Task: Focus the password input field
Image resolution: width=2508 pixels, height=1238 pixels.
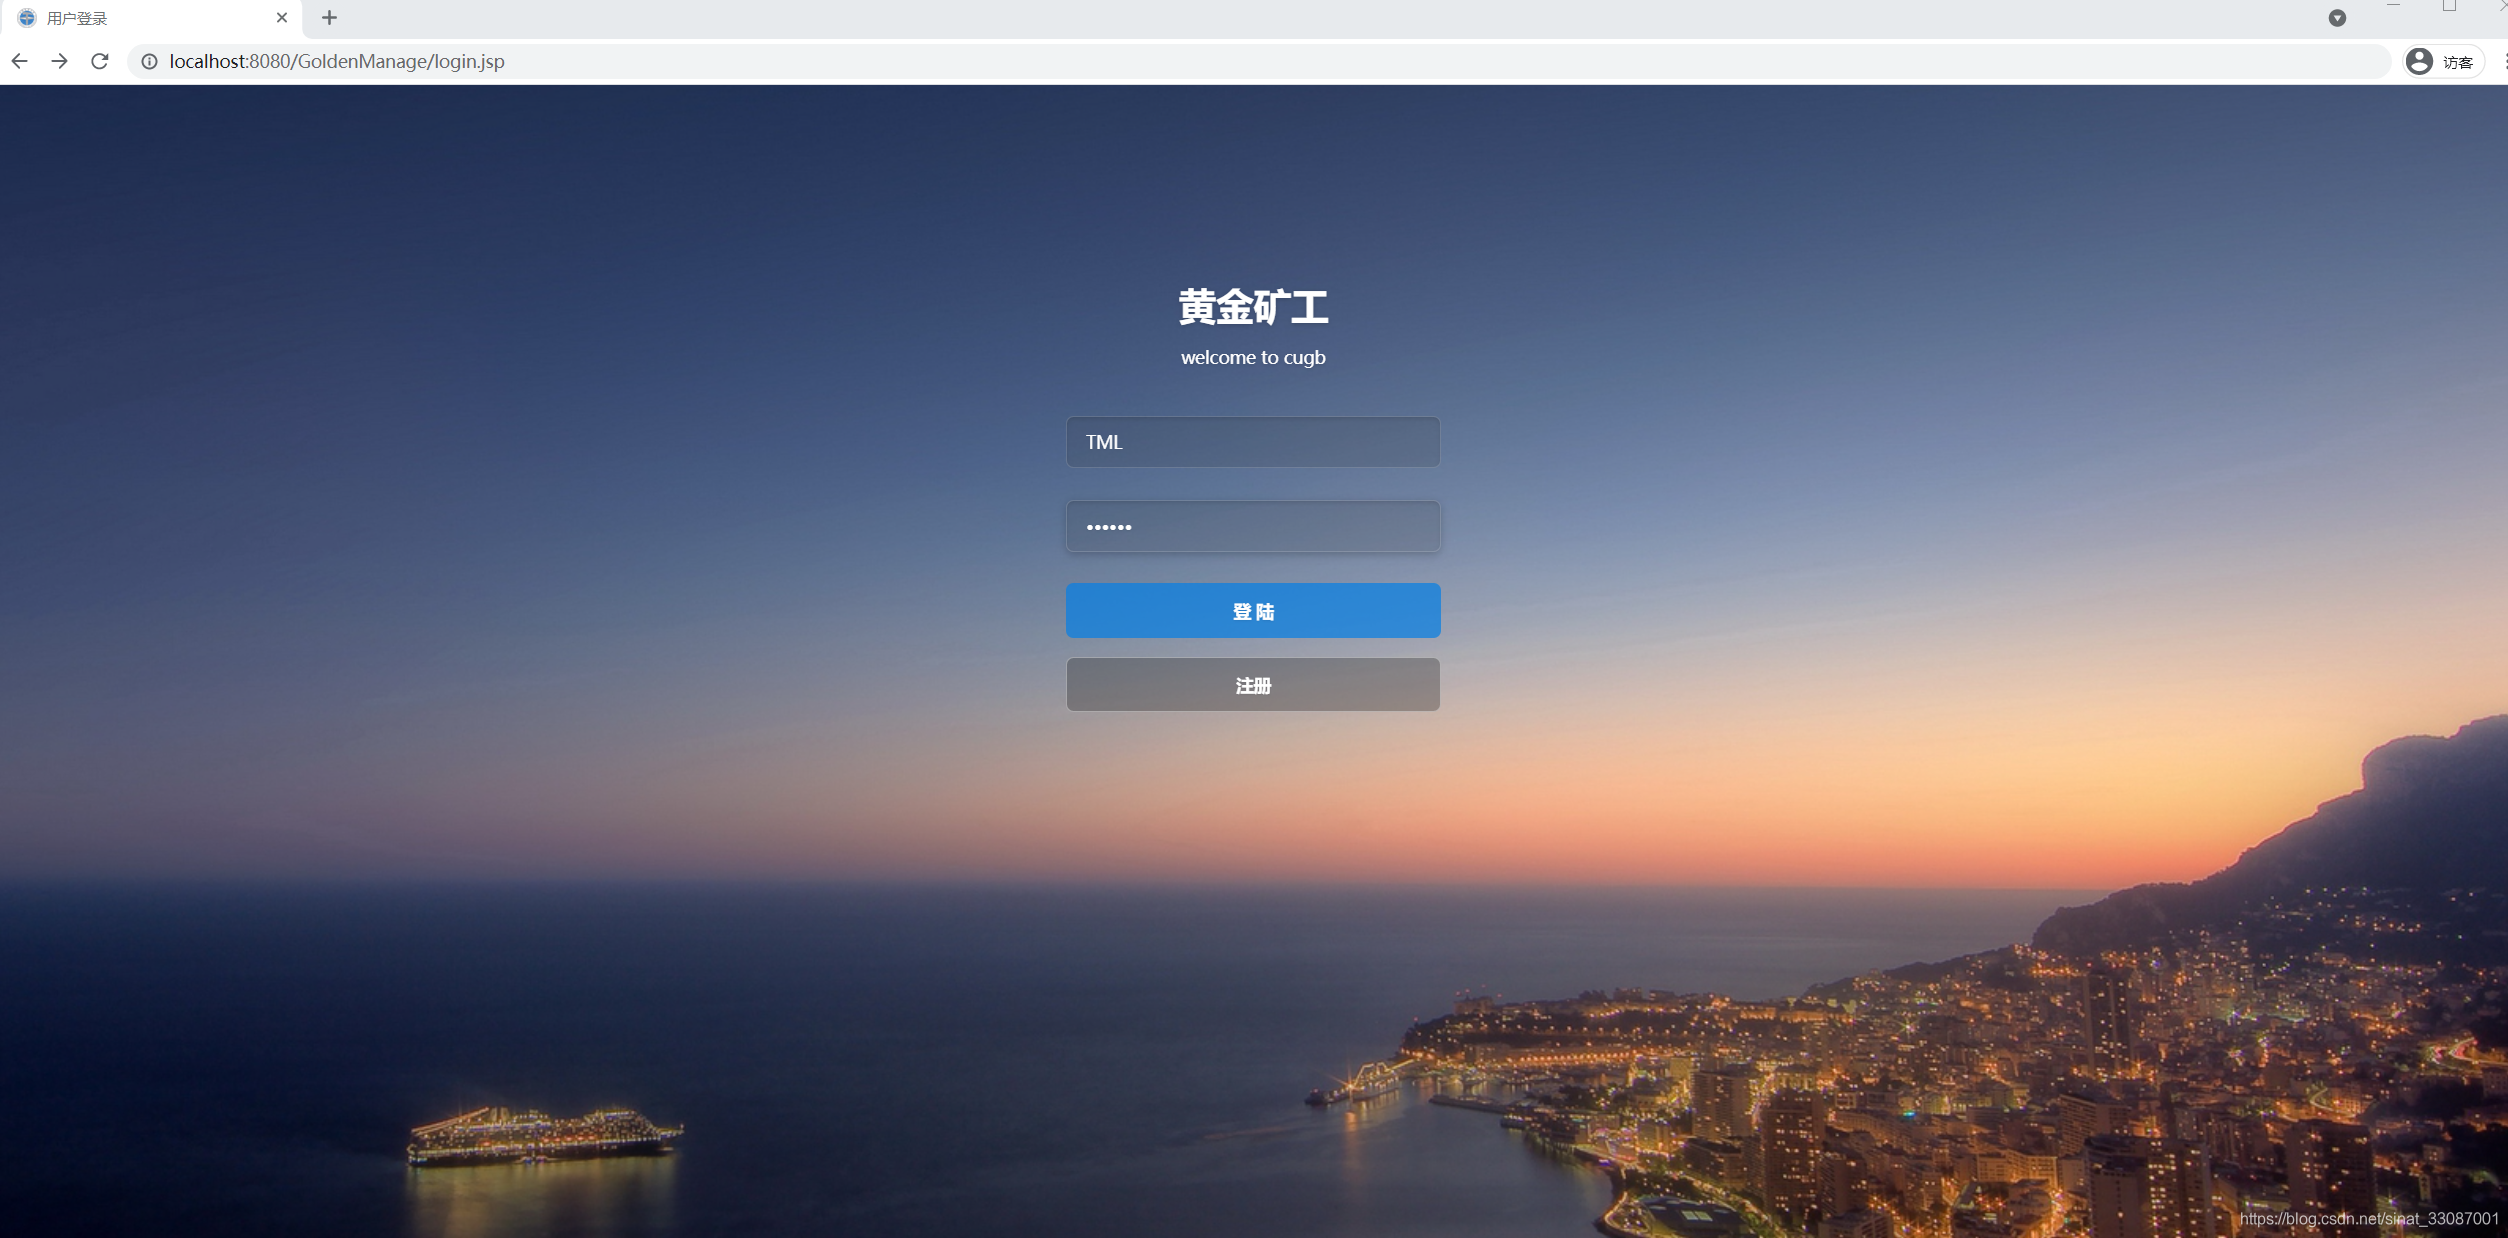Action: tap(1253, 526)
